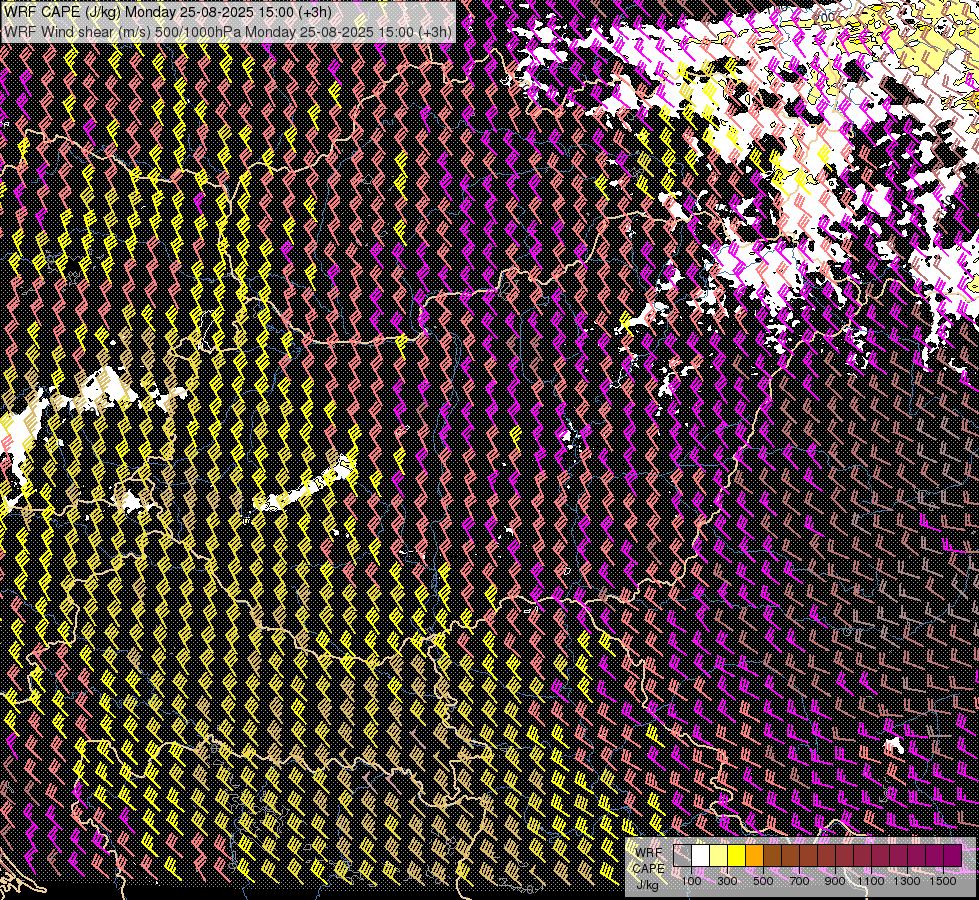The image size is (979, 900).
Task: Click the WRF CAPE title line
Action: [168, 12]
